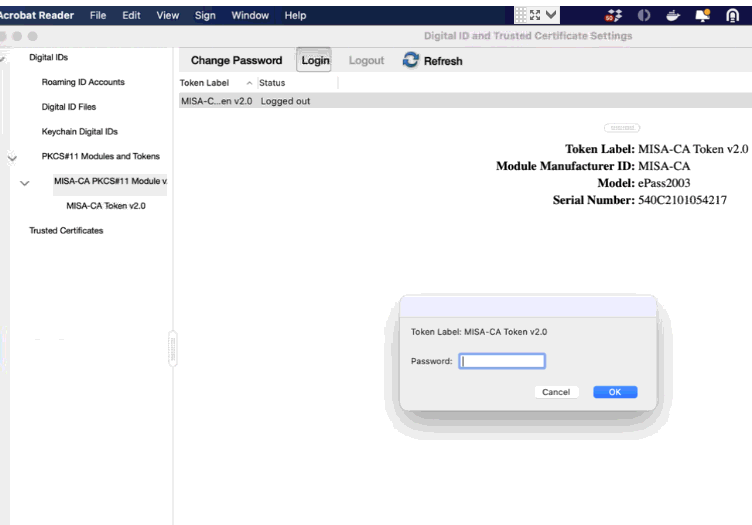Open the Help menu

pos(295,15)
